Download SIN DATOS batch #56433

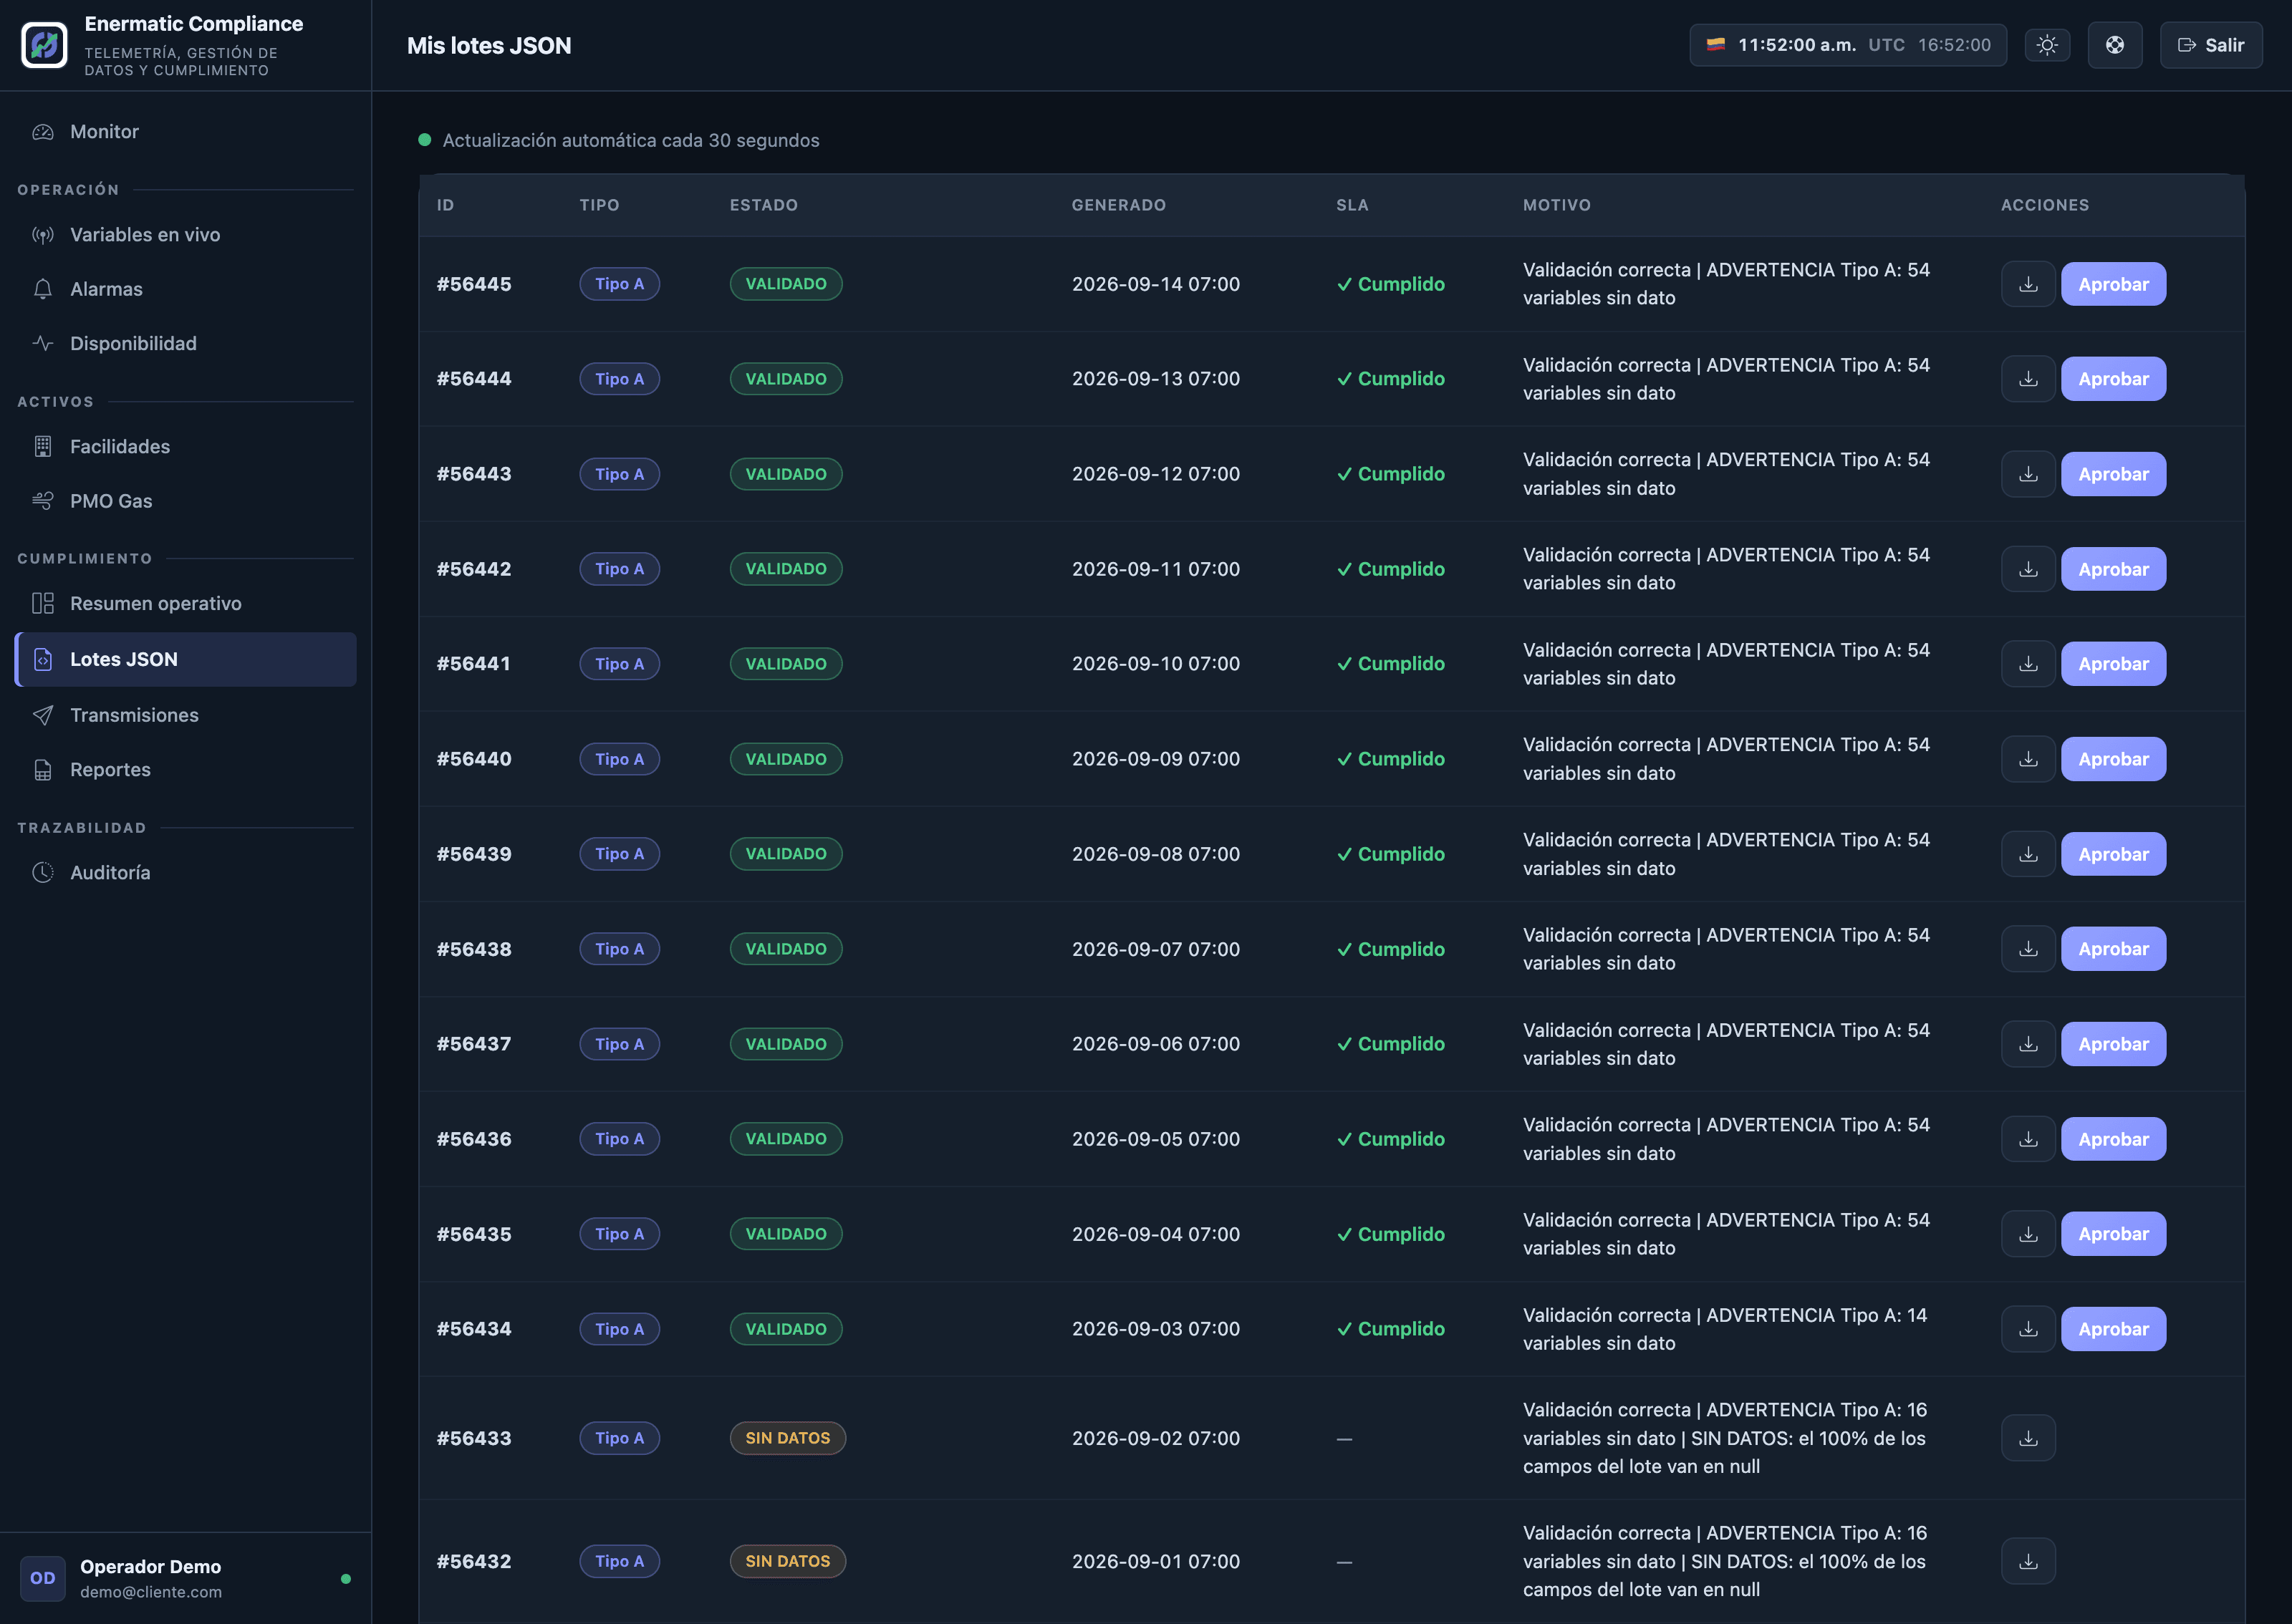[2028, 1438]
